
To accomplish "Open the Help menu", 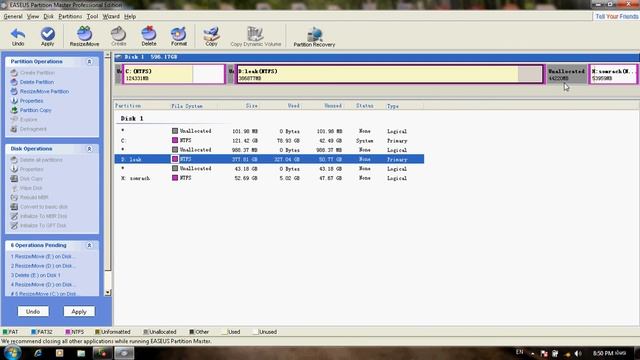I will click(130, 16).
